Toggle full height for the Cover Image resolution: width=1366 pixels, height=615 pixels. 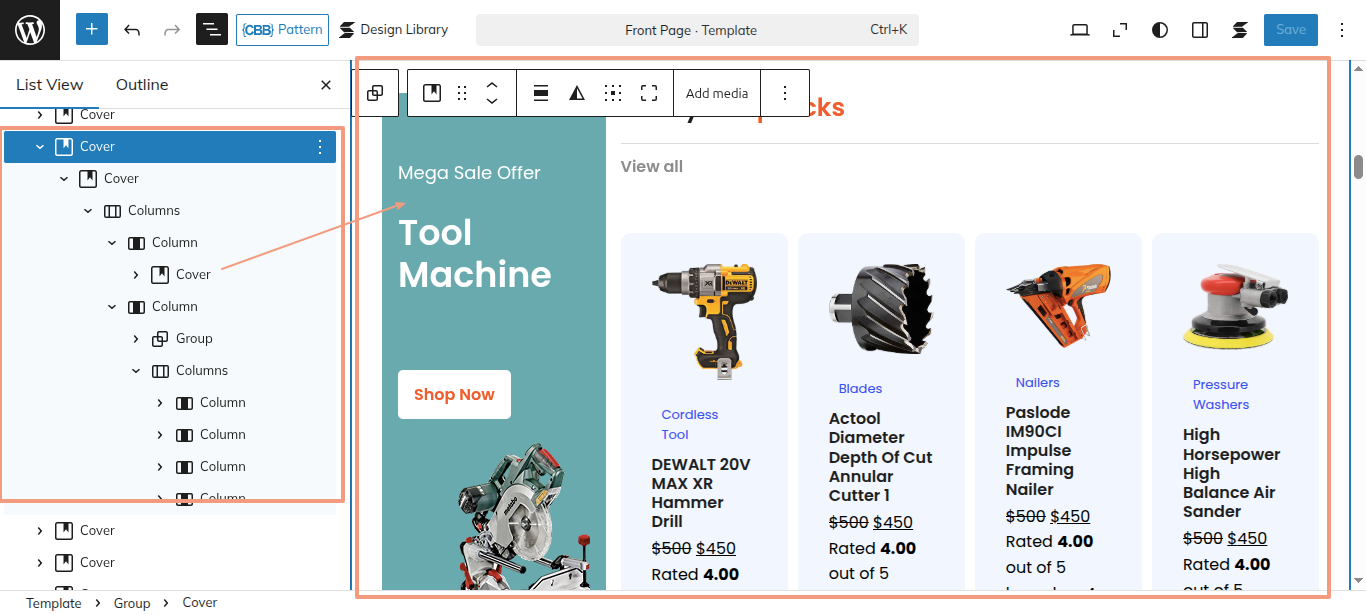tap(649, 93)
